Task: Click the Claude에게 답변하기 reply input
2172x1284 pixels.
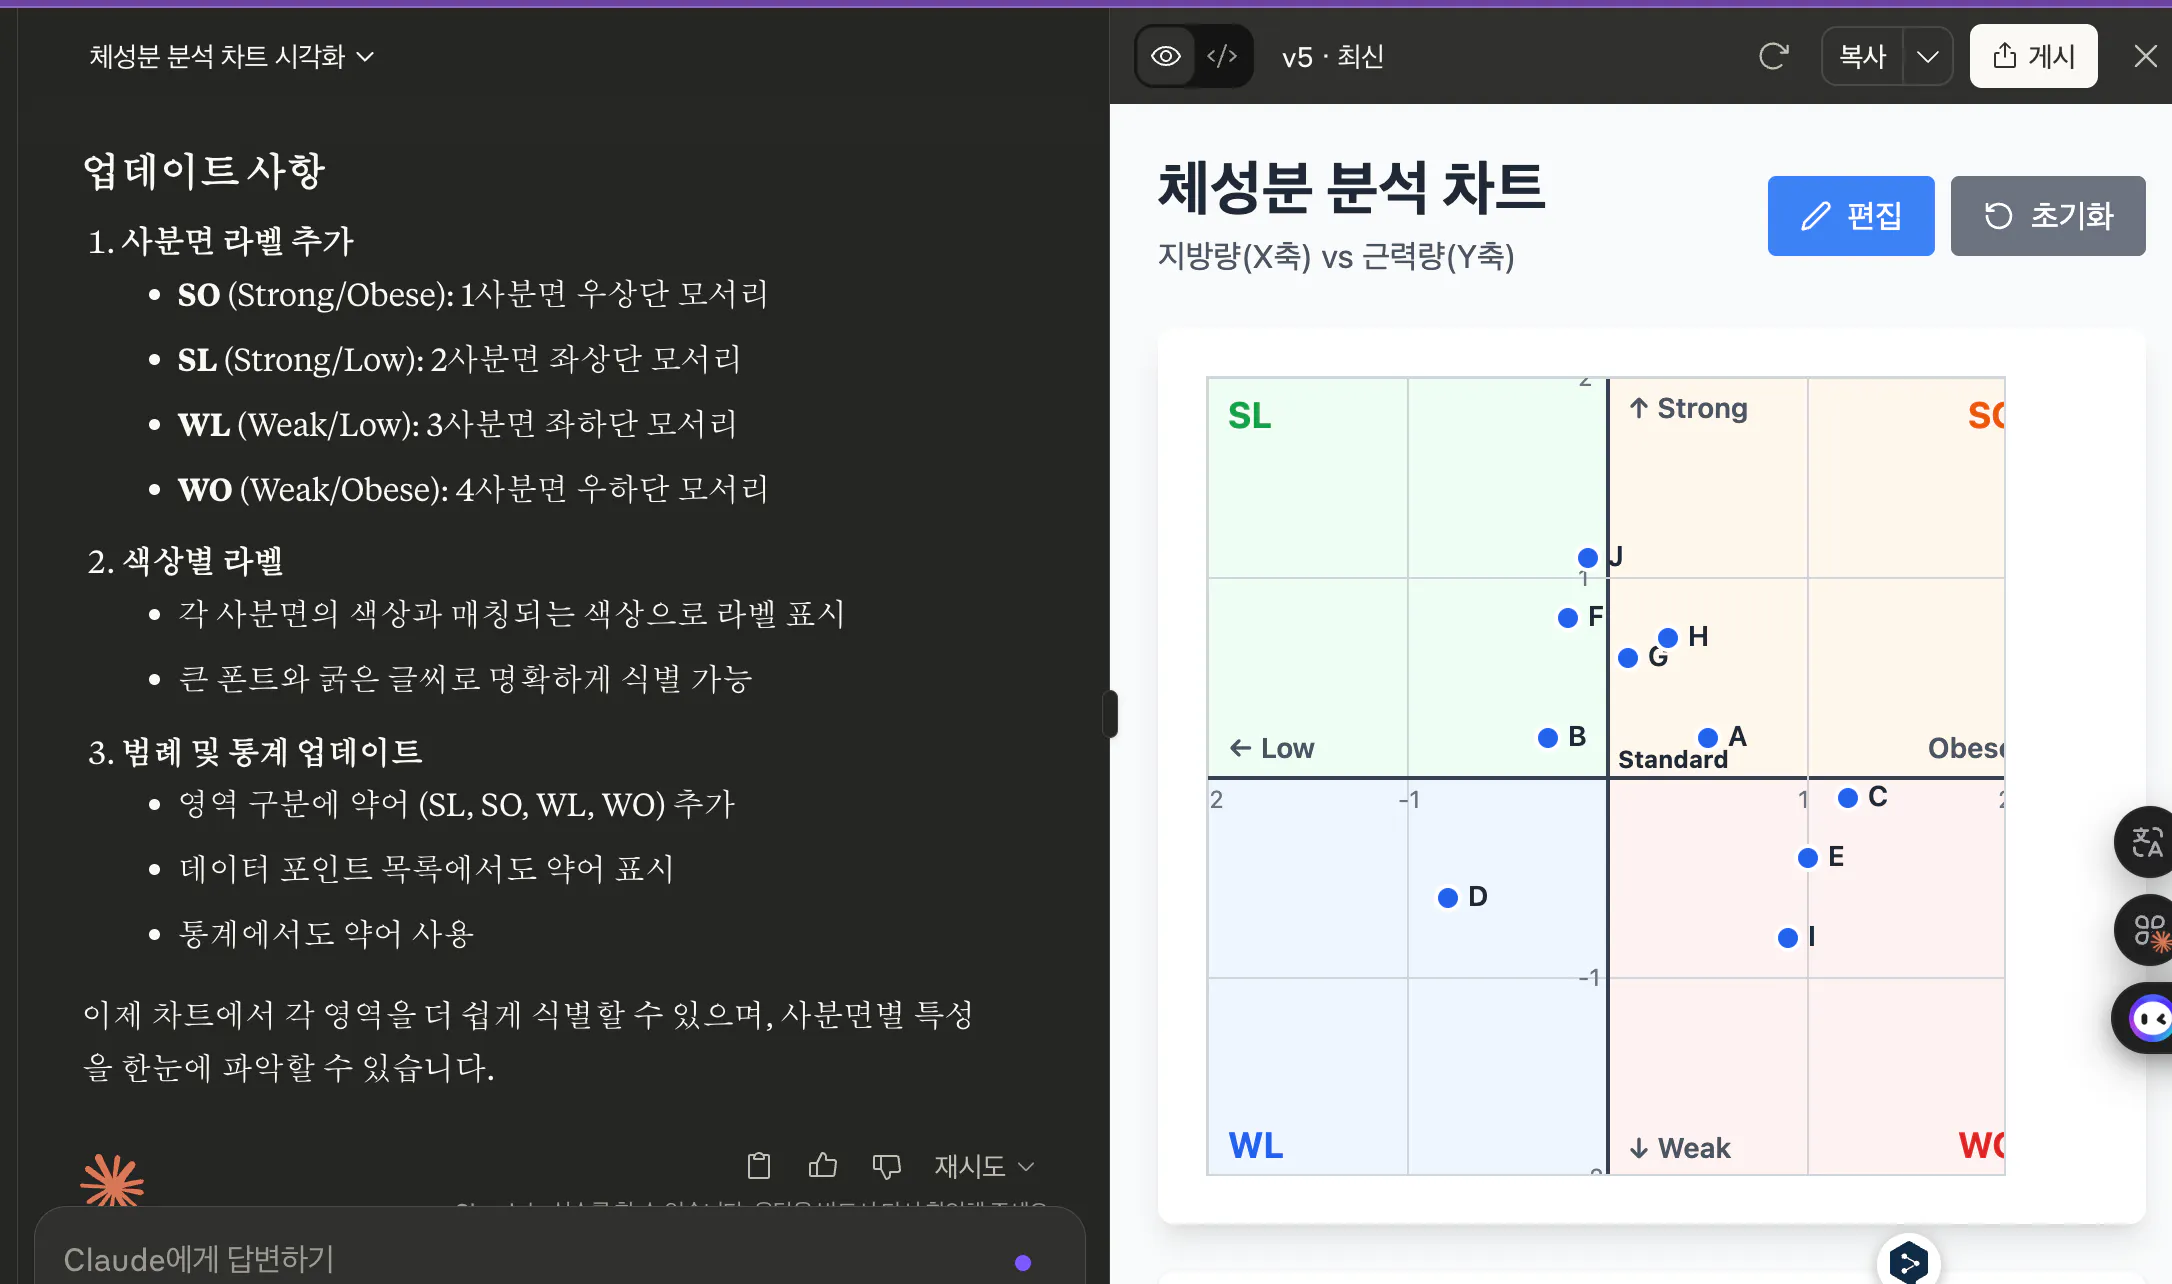Action: 560,1258
